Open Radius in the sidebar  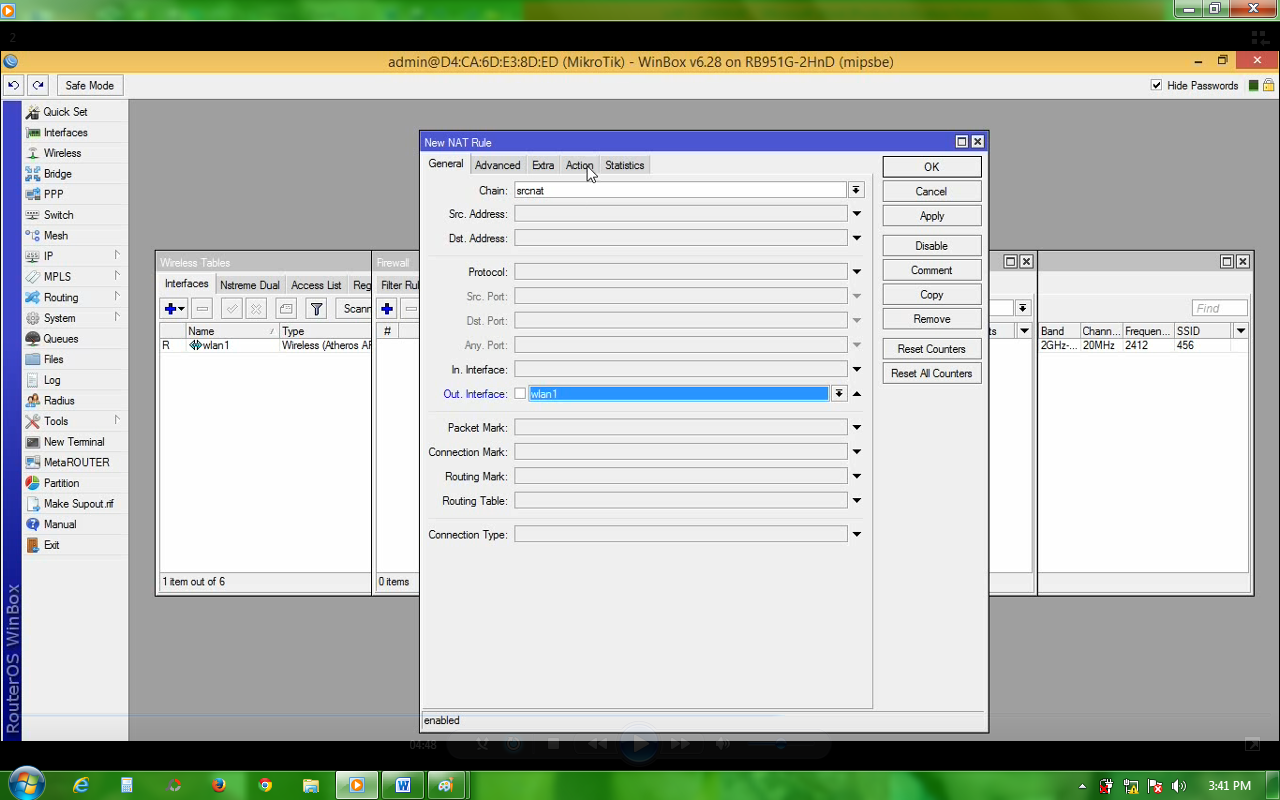click(x=59, y=401)
